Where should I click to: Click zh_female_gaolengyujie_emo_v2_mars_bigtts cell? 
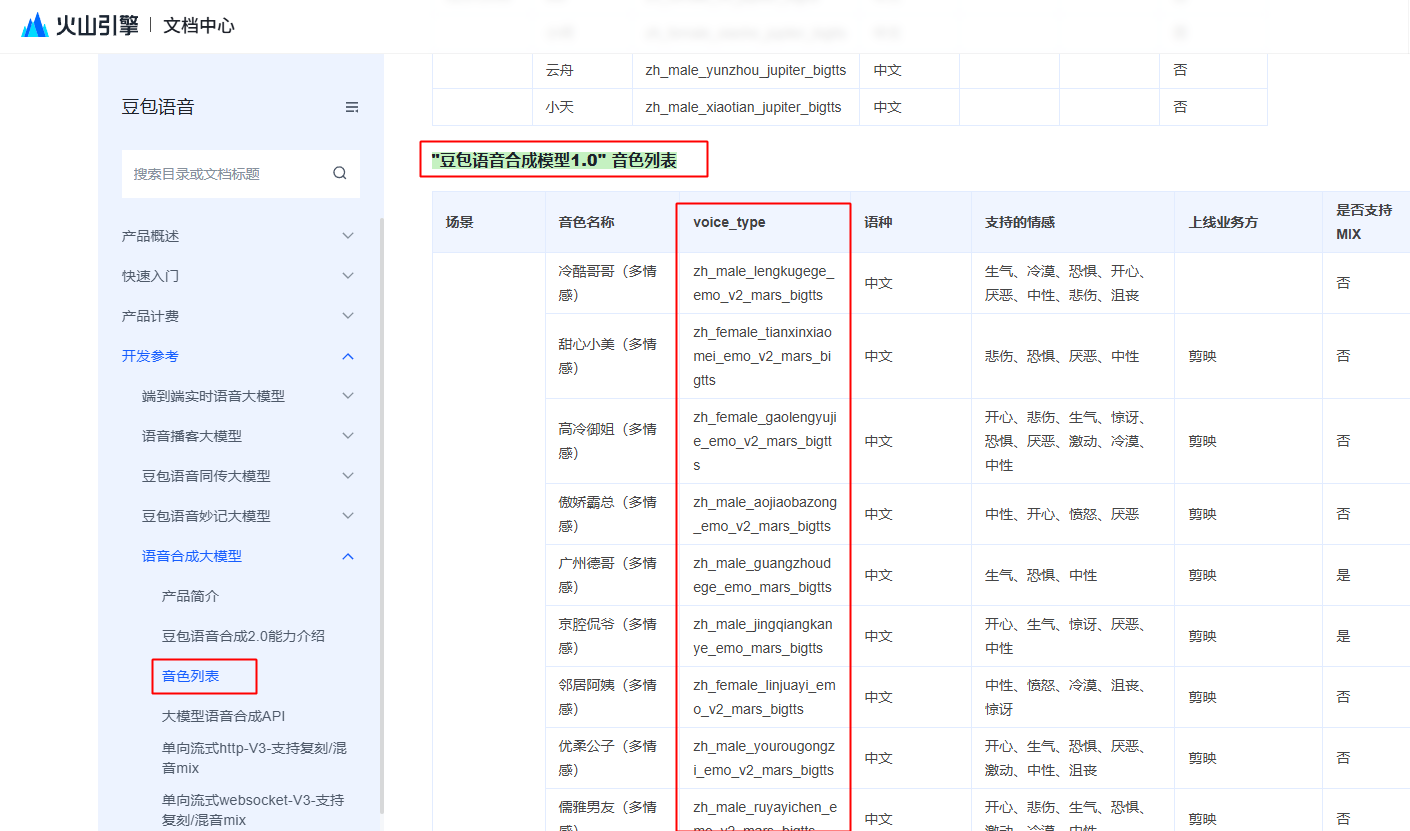(763, 441)
